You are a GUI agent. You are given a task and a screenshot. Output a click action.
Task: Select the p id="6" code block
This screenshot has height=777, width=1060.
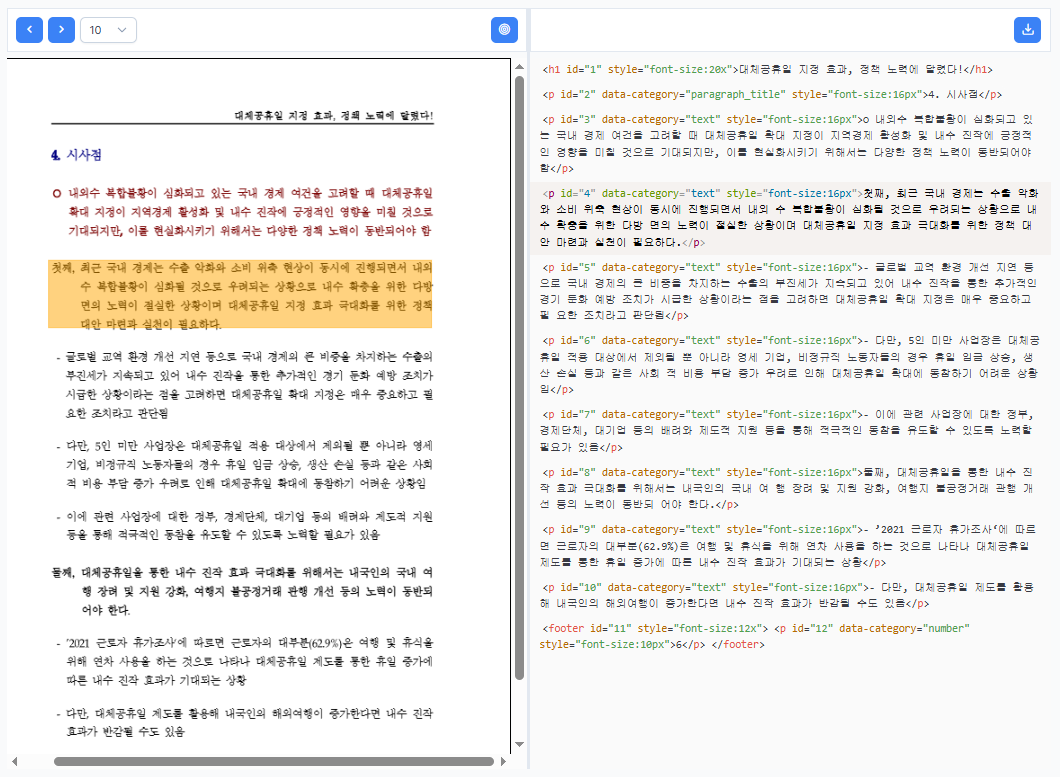788,365
